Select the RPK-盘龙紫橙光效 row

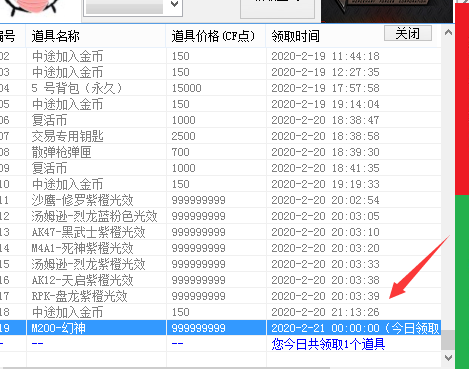[x=220, y=296]
